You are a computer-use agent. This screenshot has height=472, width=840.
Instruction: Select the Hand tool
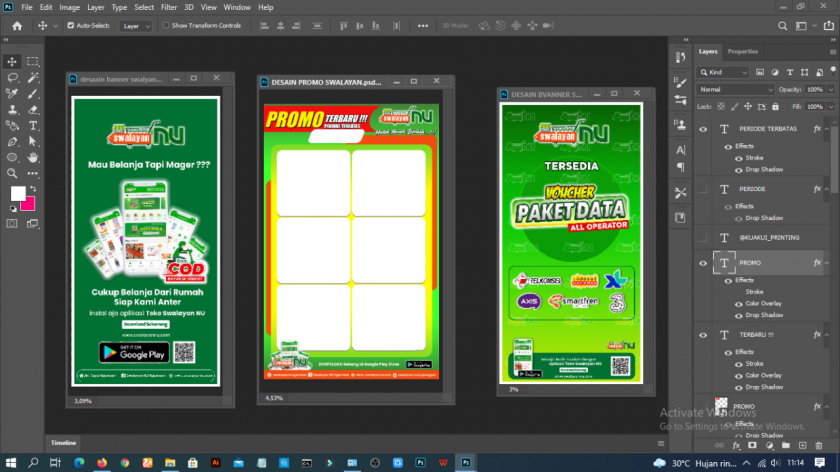[x=33, y=158]
